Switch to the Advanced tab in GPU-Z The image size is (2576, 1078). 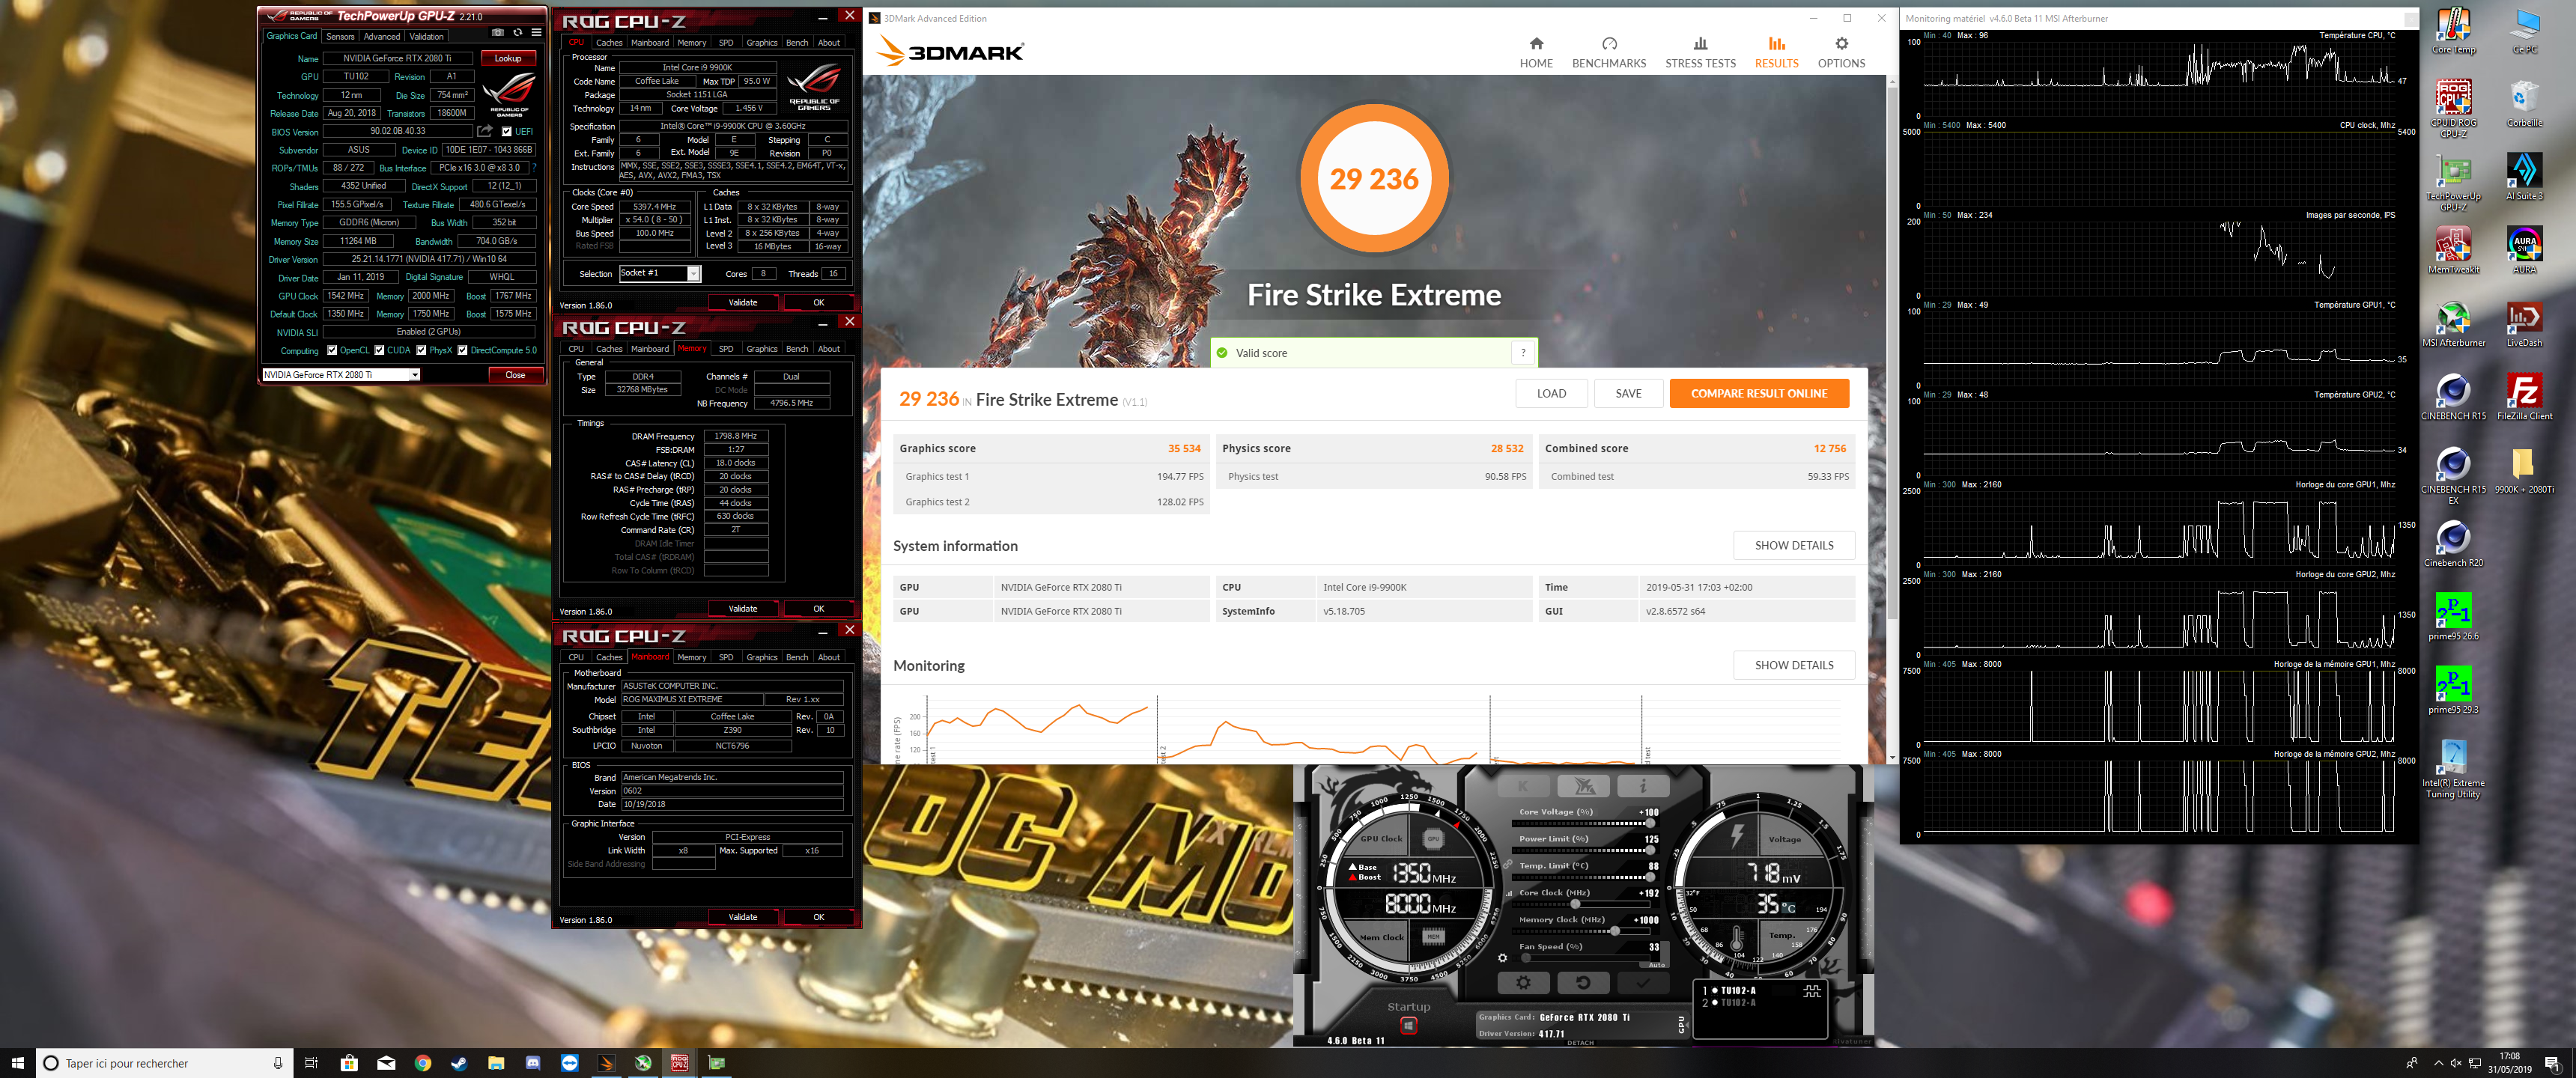click(381, 36)
